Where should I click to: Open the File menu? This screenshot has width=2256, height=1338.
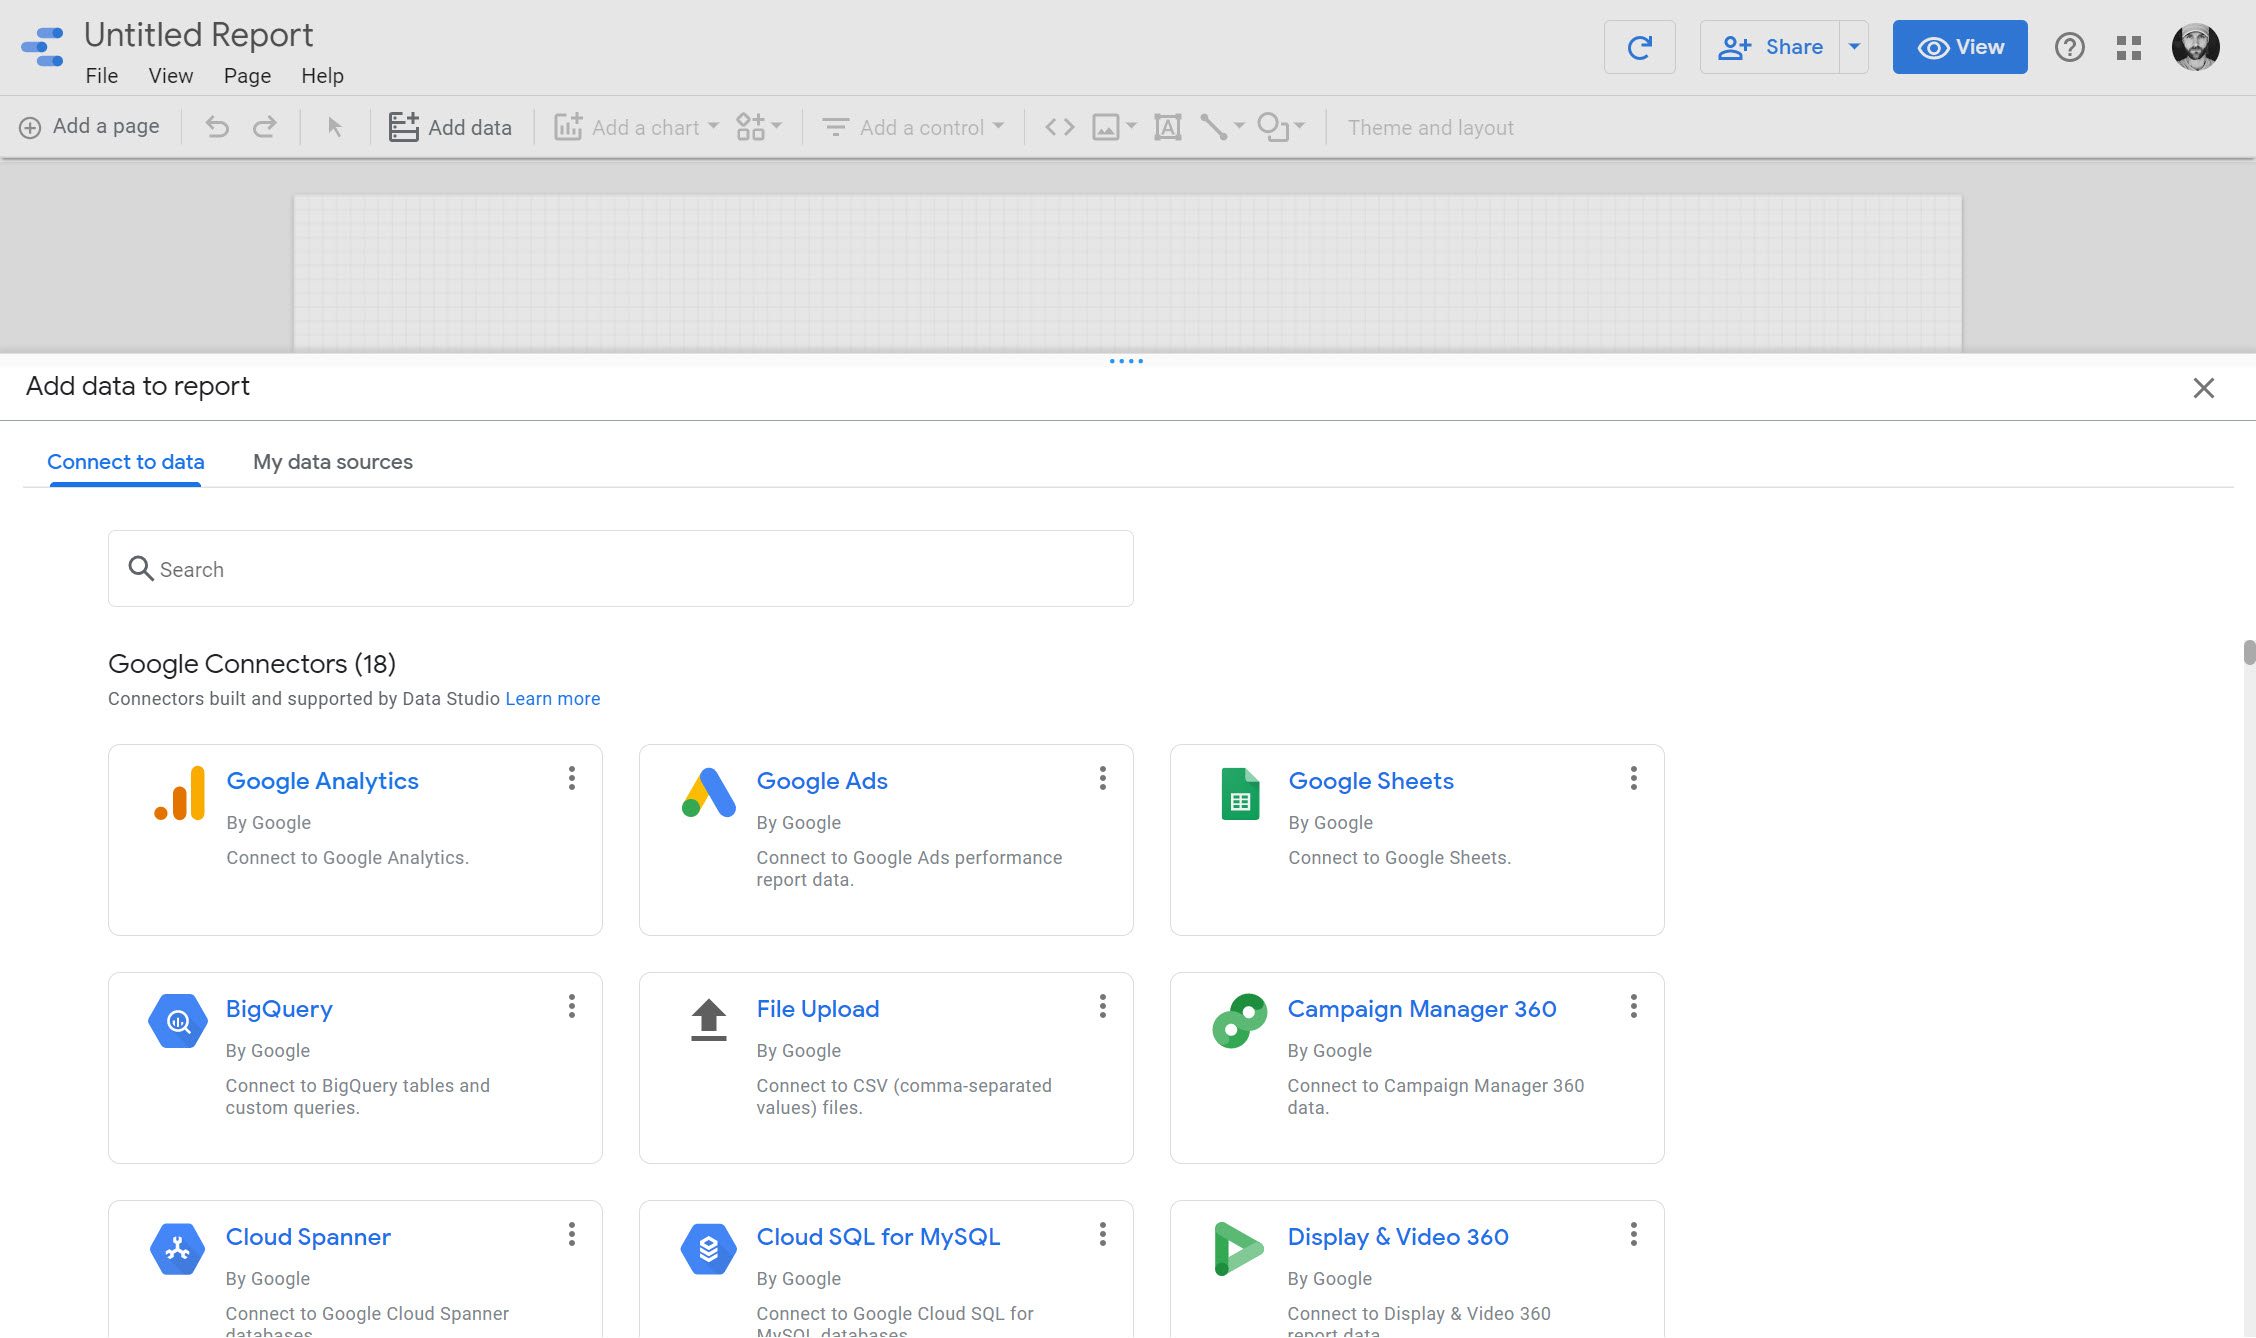click(102, 76)
